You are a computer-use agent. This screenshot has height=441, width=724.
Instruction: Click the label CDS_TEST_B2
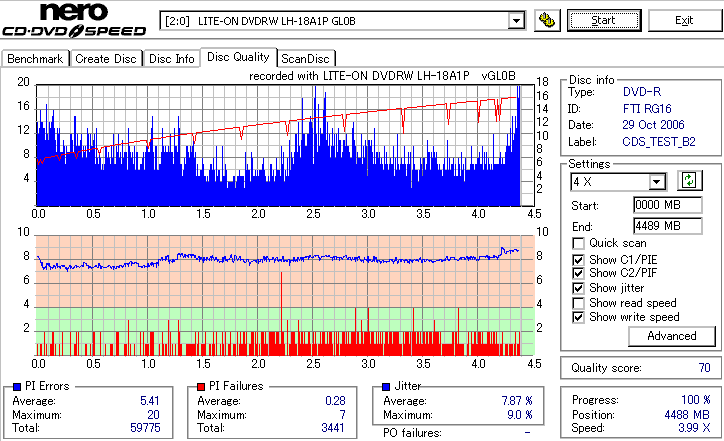(659, 142)
